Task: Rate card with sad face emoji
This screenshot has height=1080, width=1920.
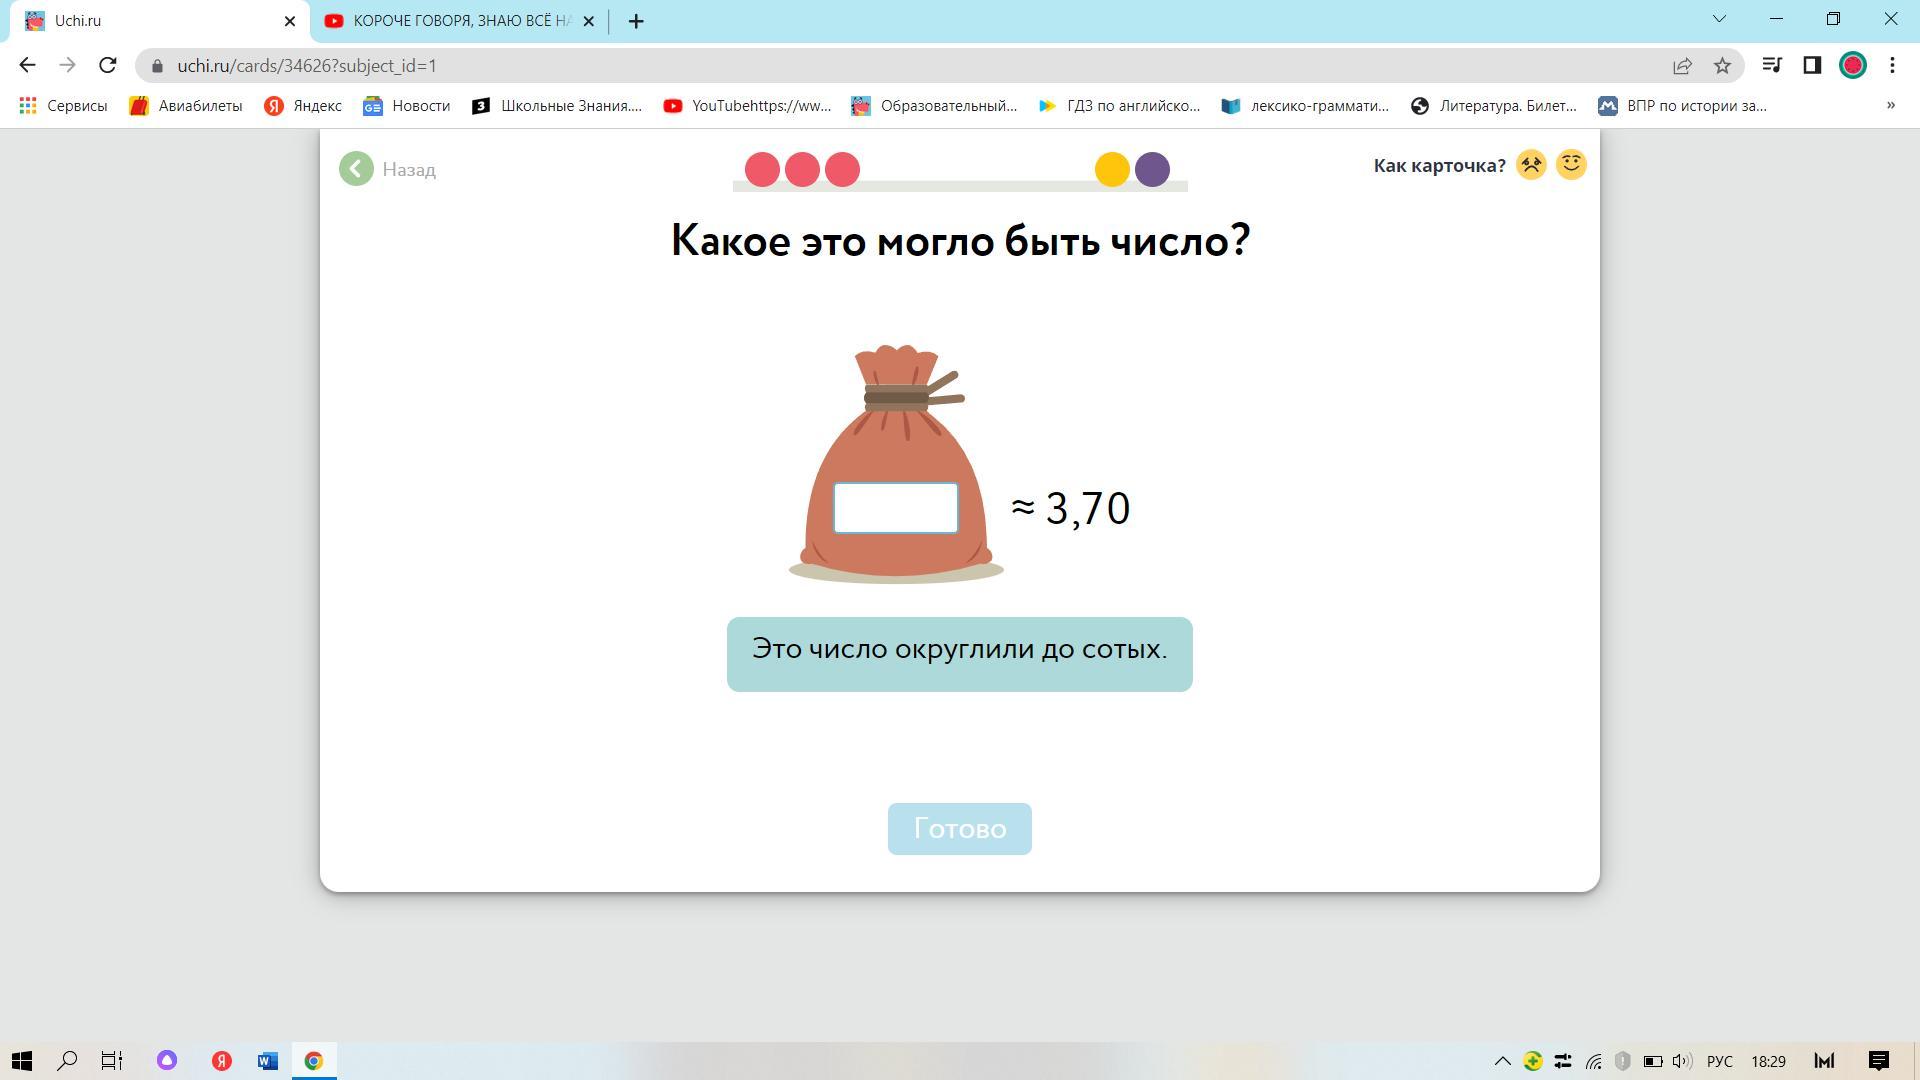Action: point(1530,165)
